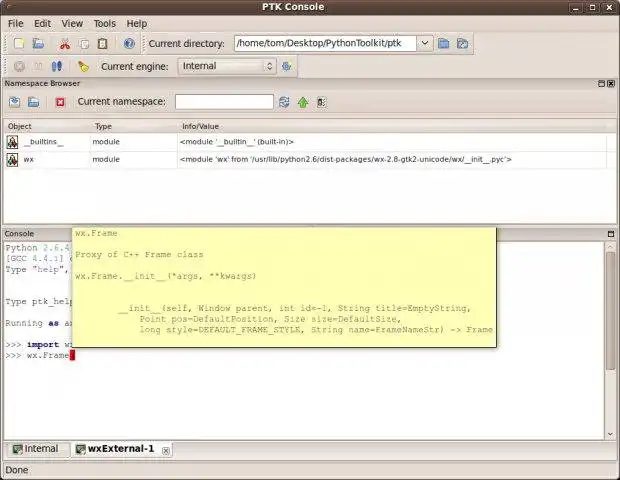Click the folder icon at the toolbar's right end
Screen dimensions: 620x480
462,43
